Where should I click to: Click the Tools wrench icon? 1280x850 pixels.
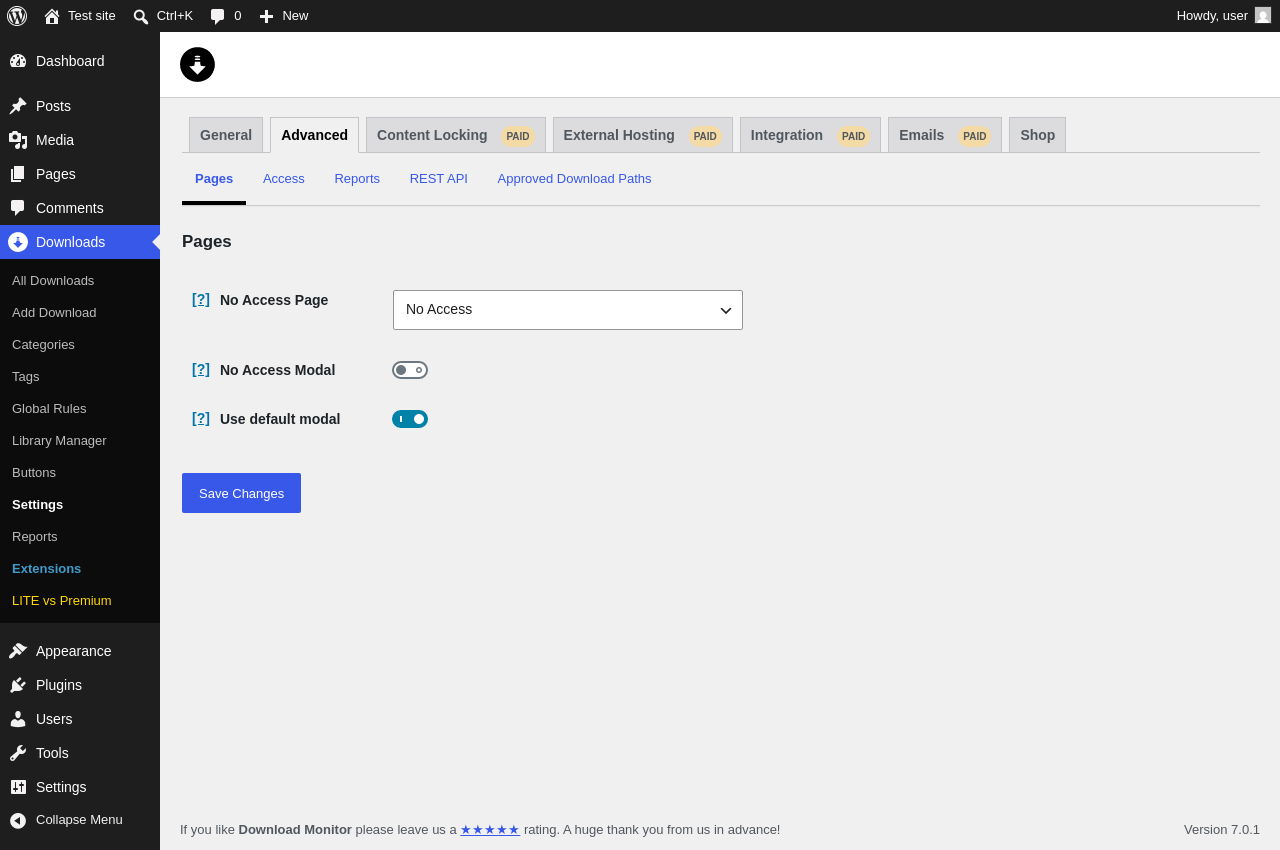coord(18,753)
